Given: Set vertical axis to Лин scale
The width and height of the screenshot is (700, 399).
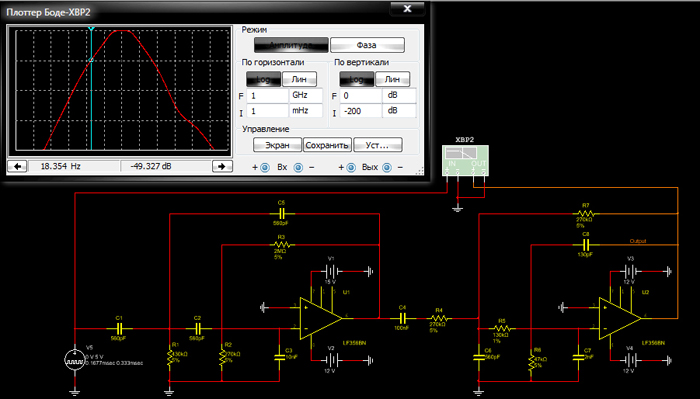Looking at the screenshot, I should coord(392,79).
